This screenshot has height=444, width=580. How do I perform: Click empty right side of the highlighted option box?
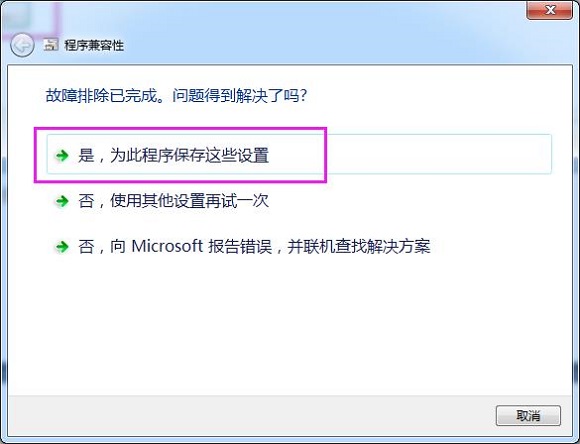[x=438, y=154]
